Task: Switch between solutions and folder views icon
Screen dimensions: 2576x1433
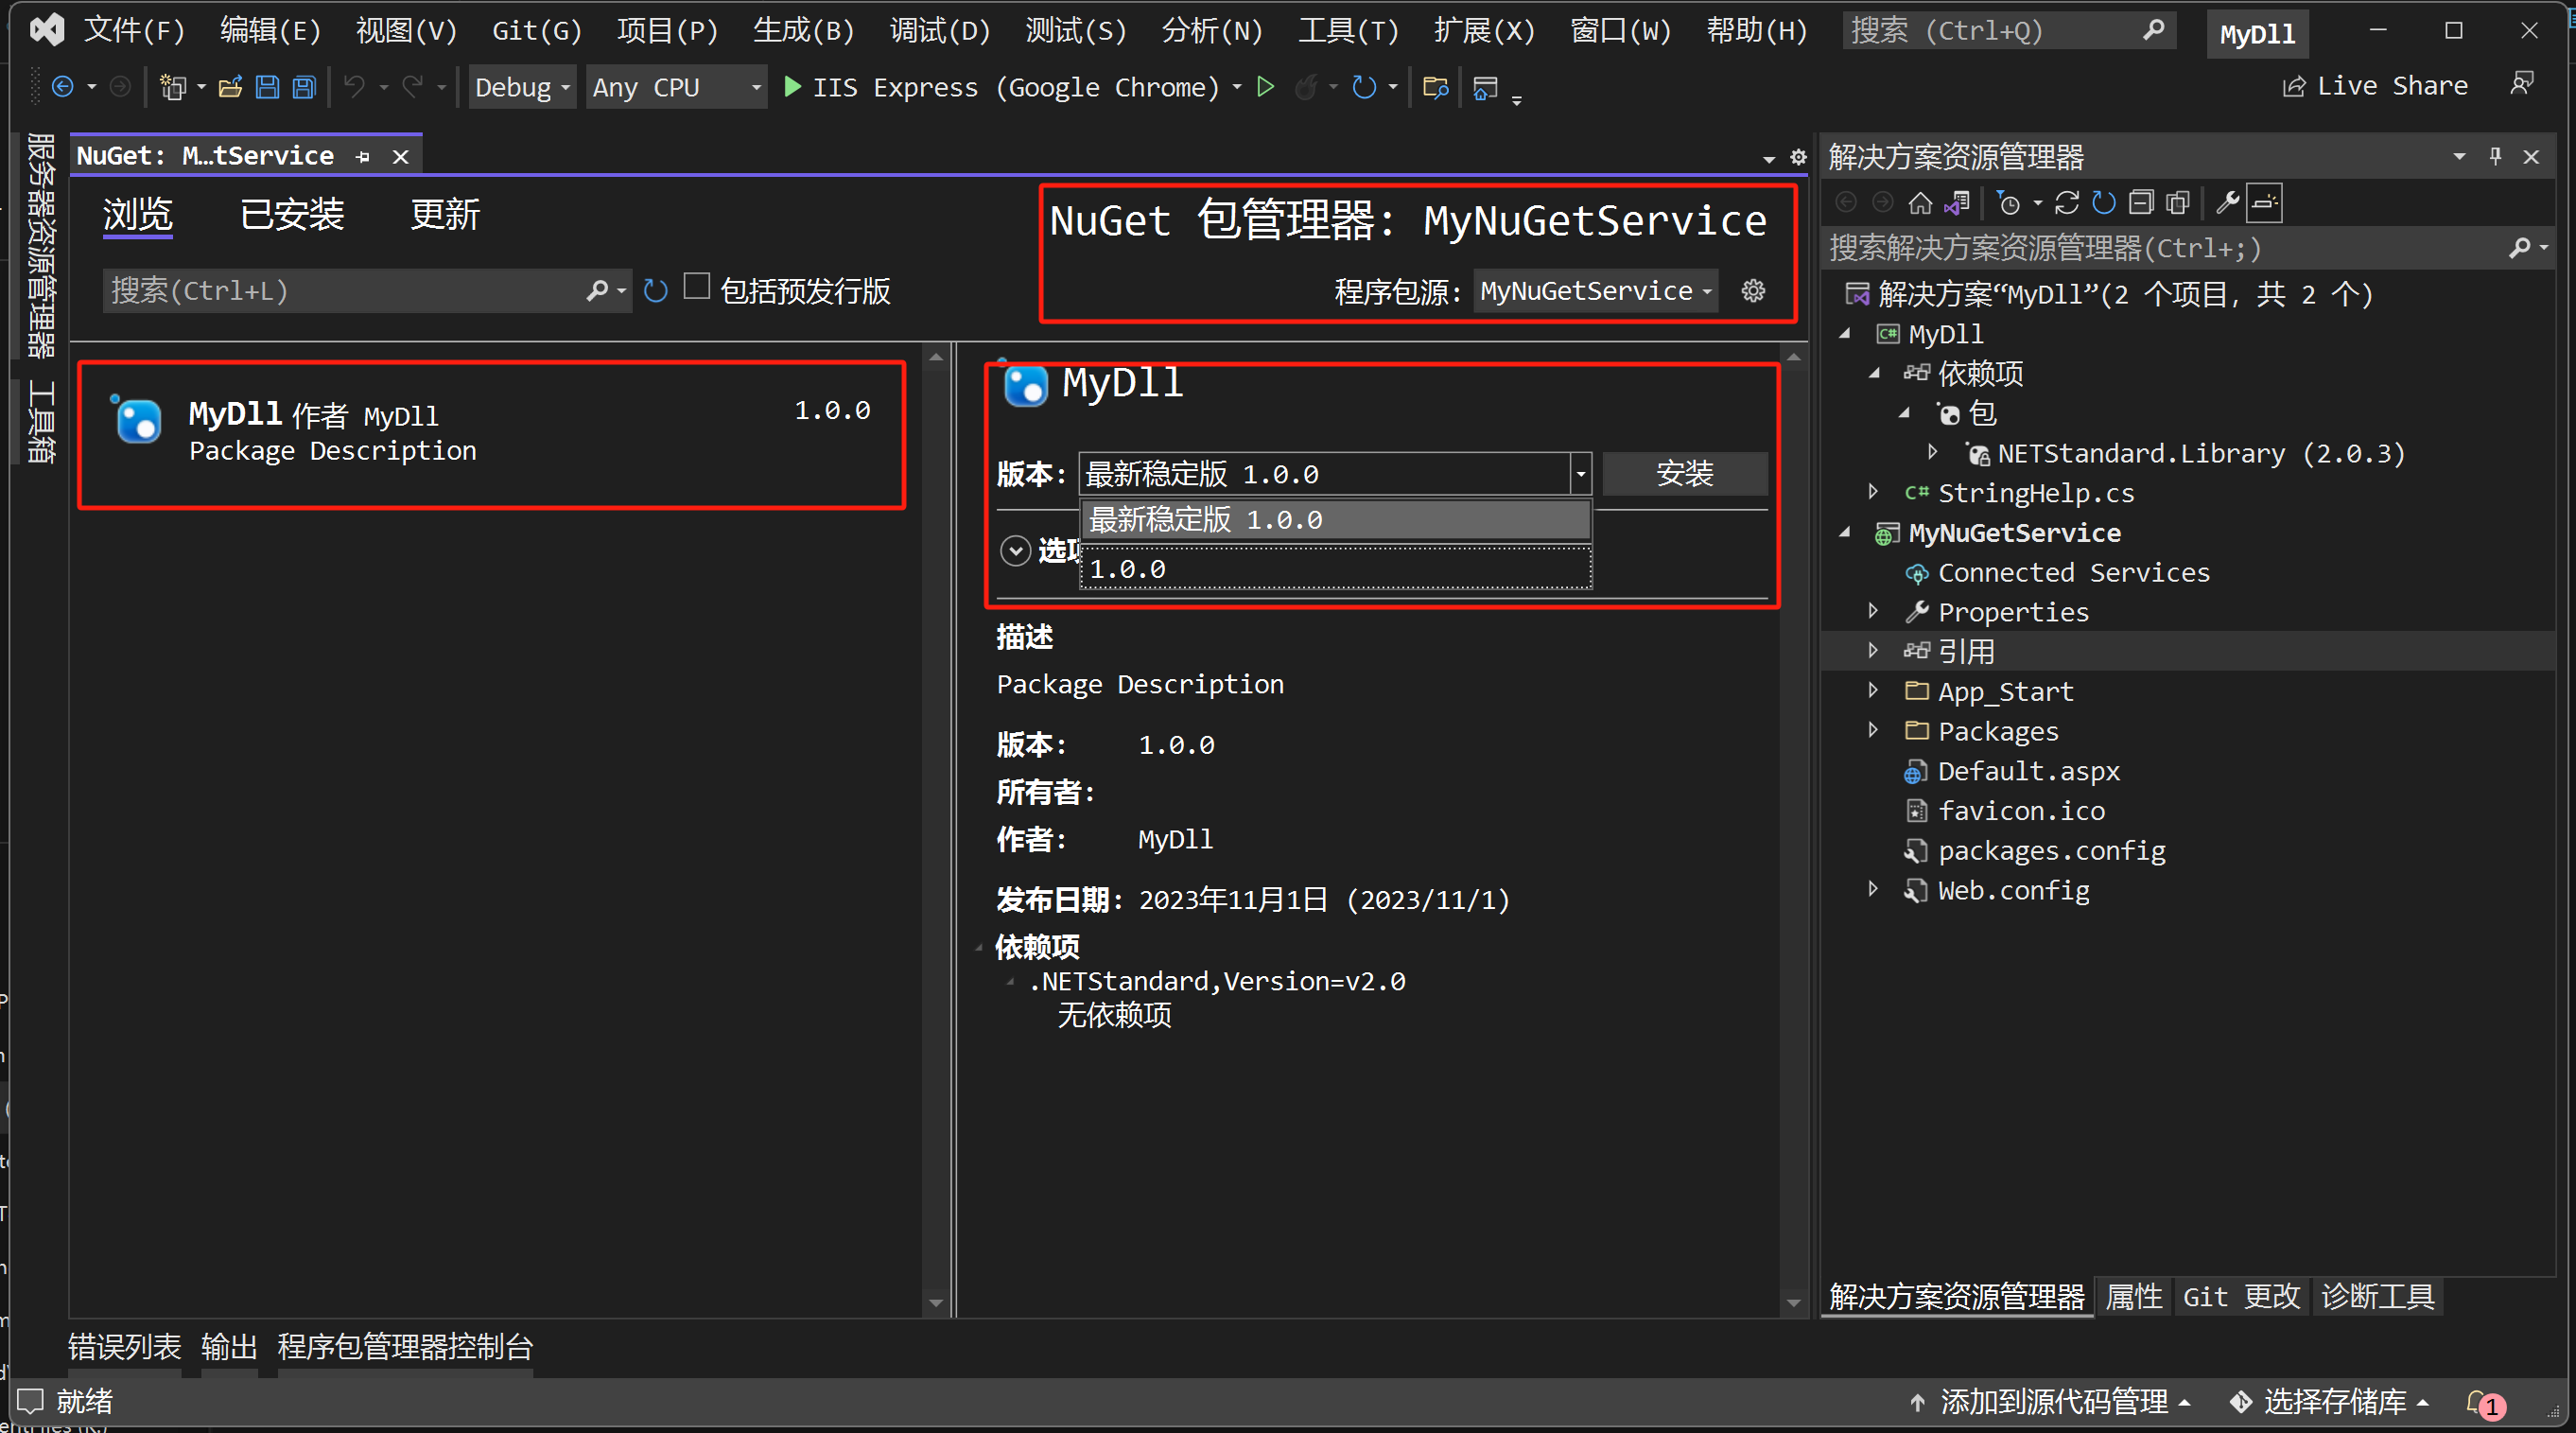Action: (x=1957, y=203)
